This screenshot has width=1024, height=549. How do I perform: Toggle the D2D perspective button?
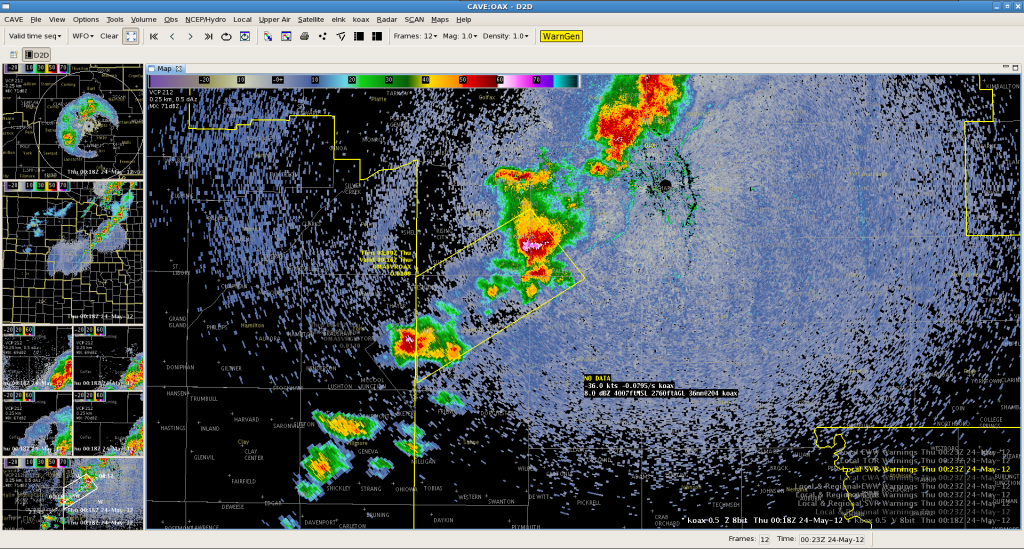(38, 54)
